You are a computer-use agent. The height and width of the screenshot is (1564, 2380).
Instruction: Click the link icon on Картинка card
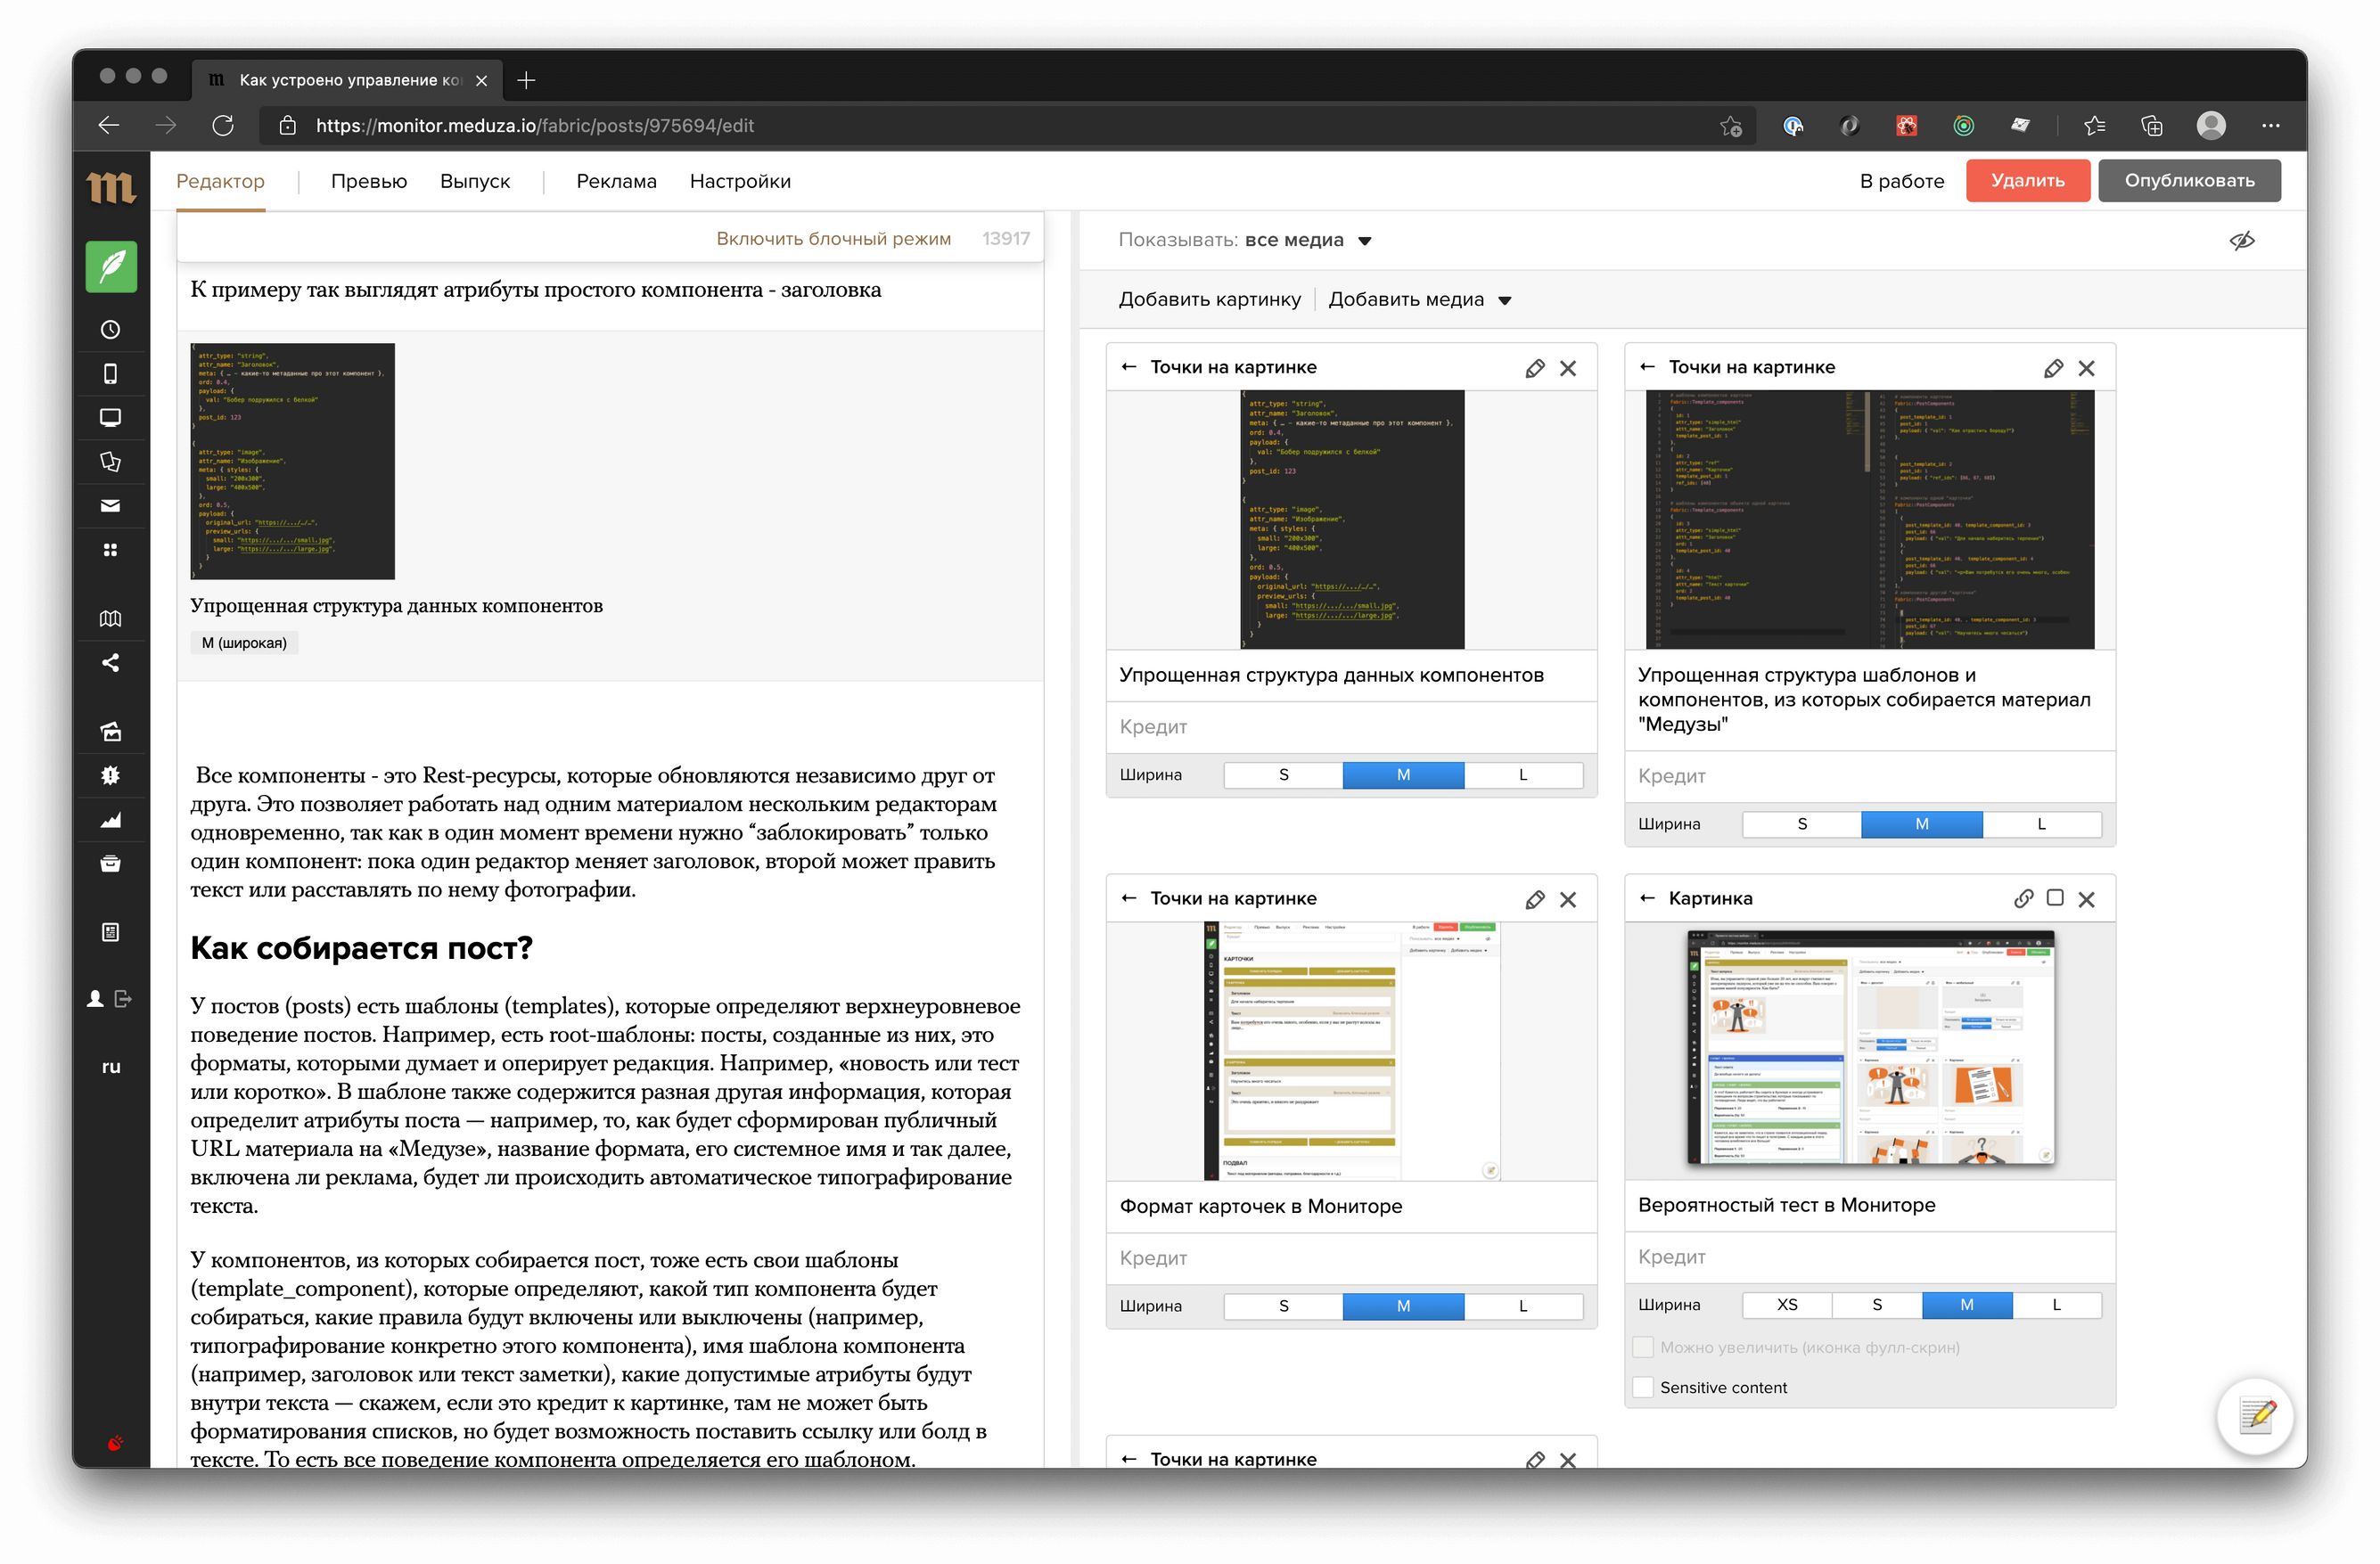coord(2023,899)
